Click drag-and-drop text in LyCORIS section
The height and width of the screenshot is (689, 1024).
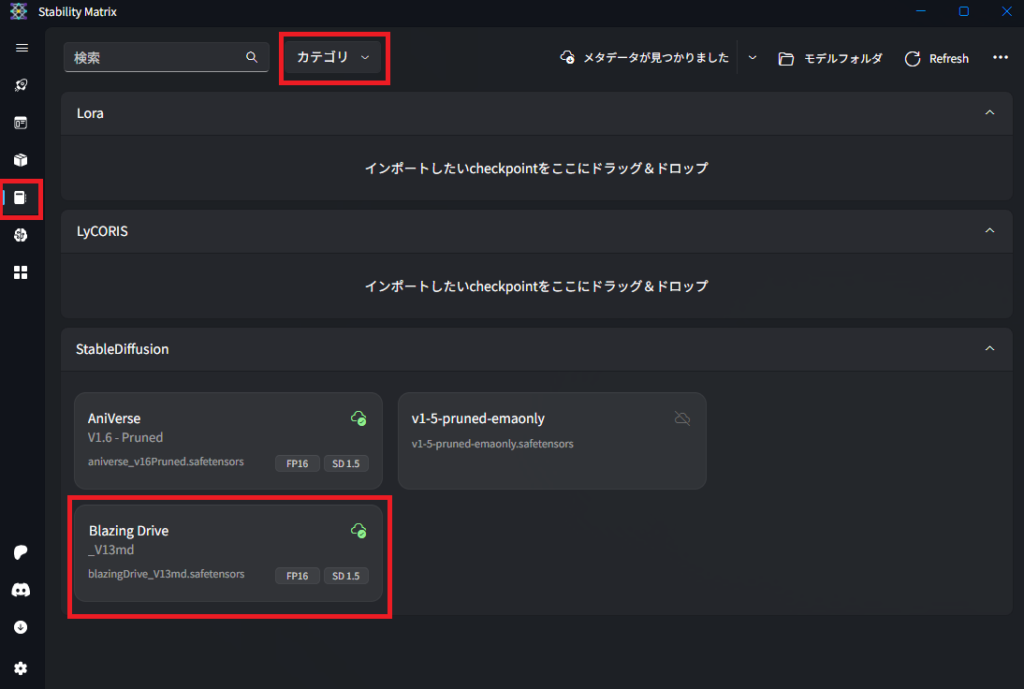point(536,286)
